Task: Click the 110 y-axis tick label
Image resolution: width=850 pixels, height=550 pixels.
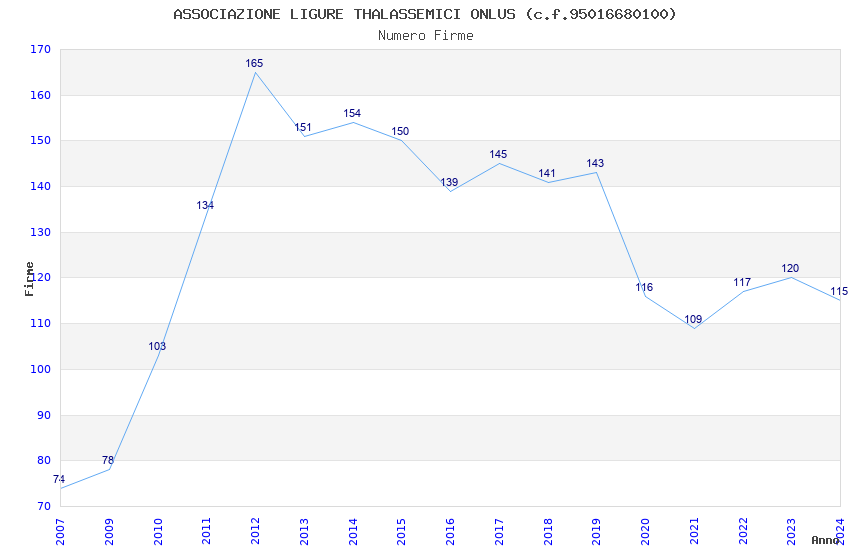Action: (40, 323)
